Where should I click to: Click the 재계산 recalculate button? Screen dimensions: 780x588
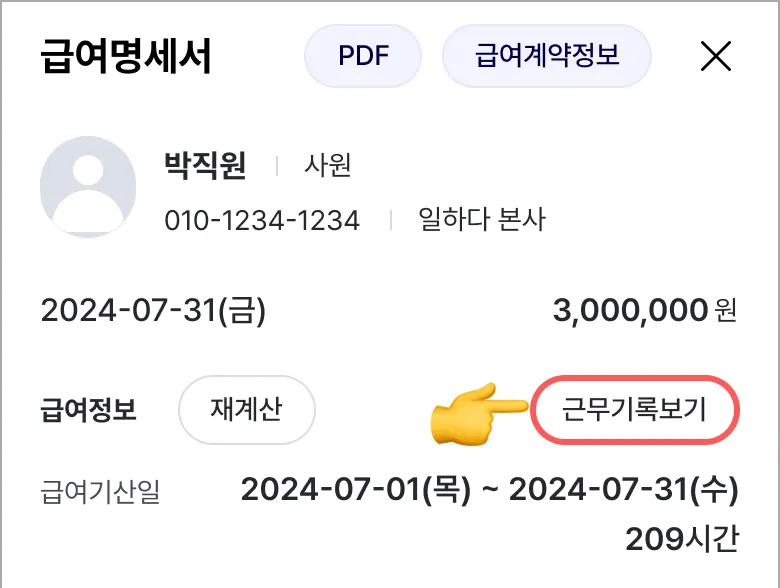point(247,409)
